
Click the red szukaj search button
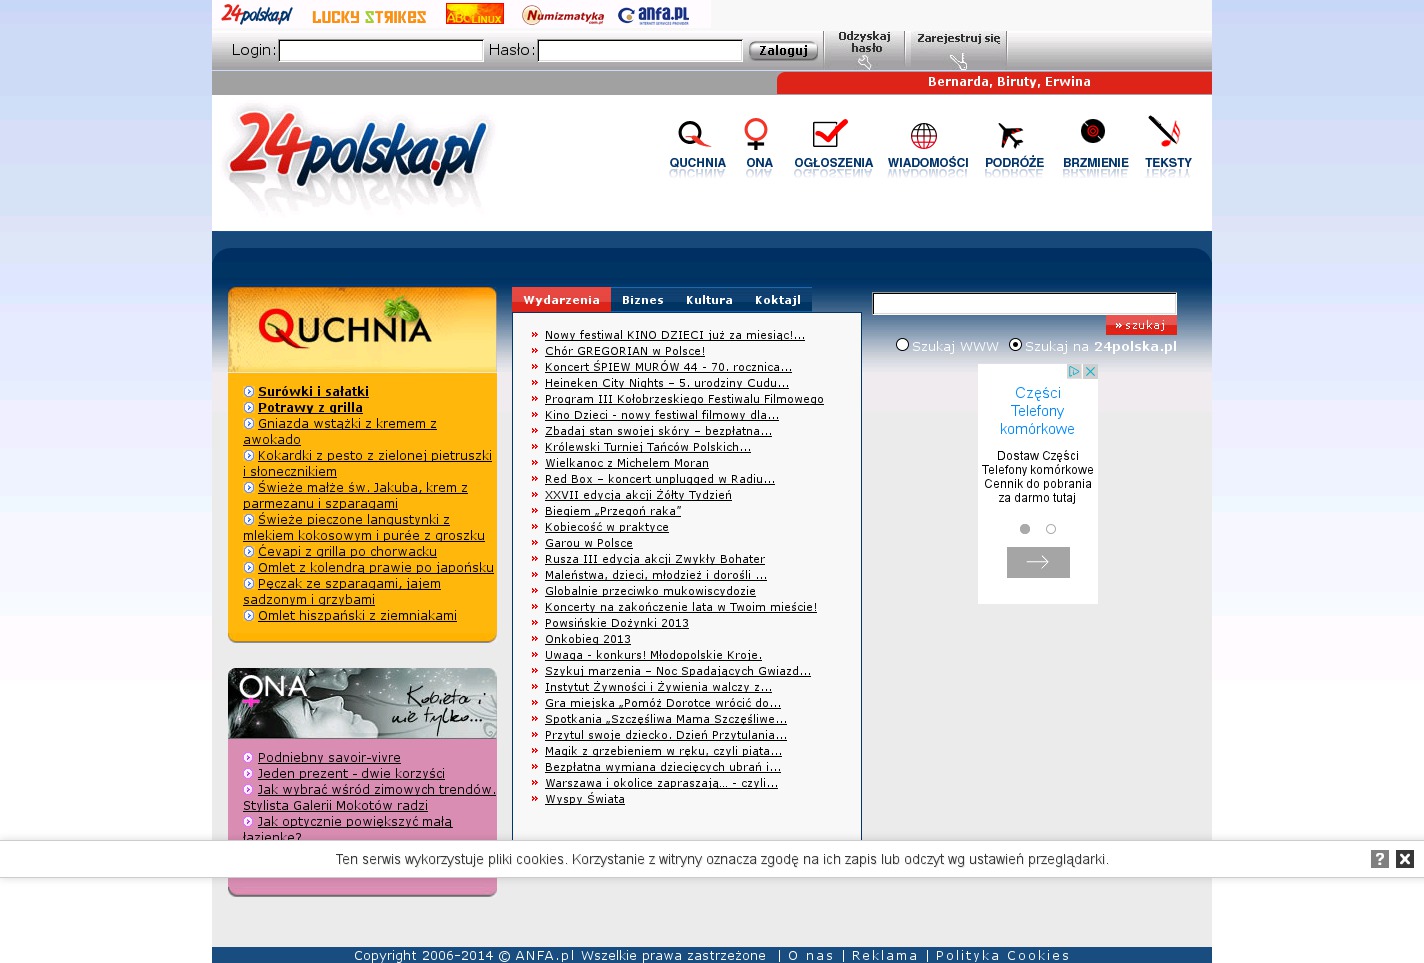pos(1141,326)
